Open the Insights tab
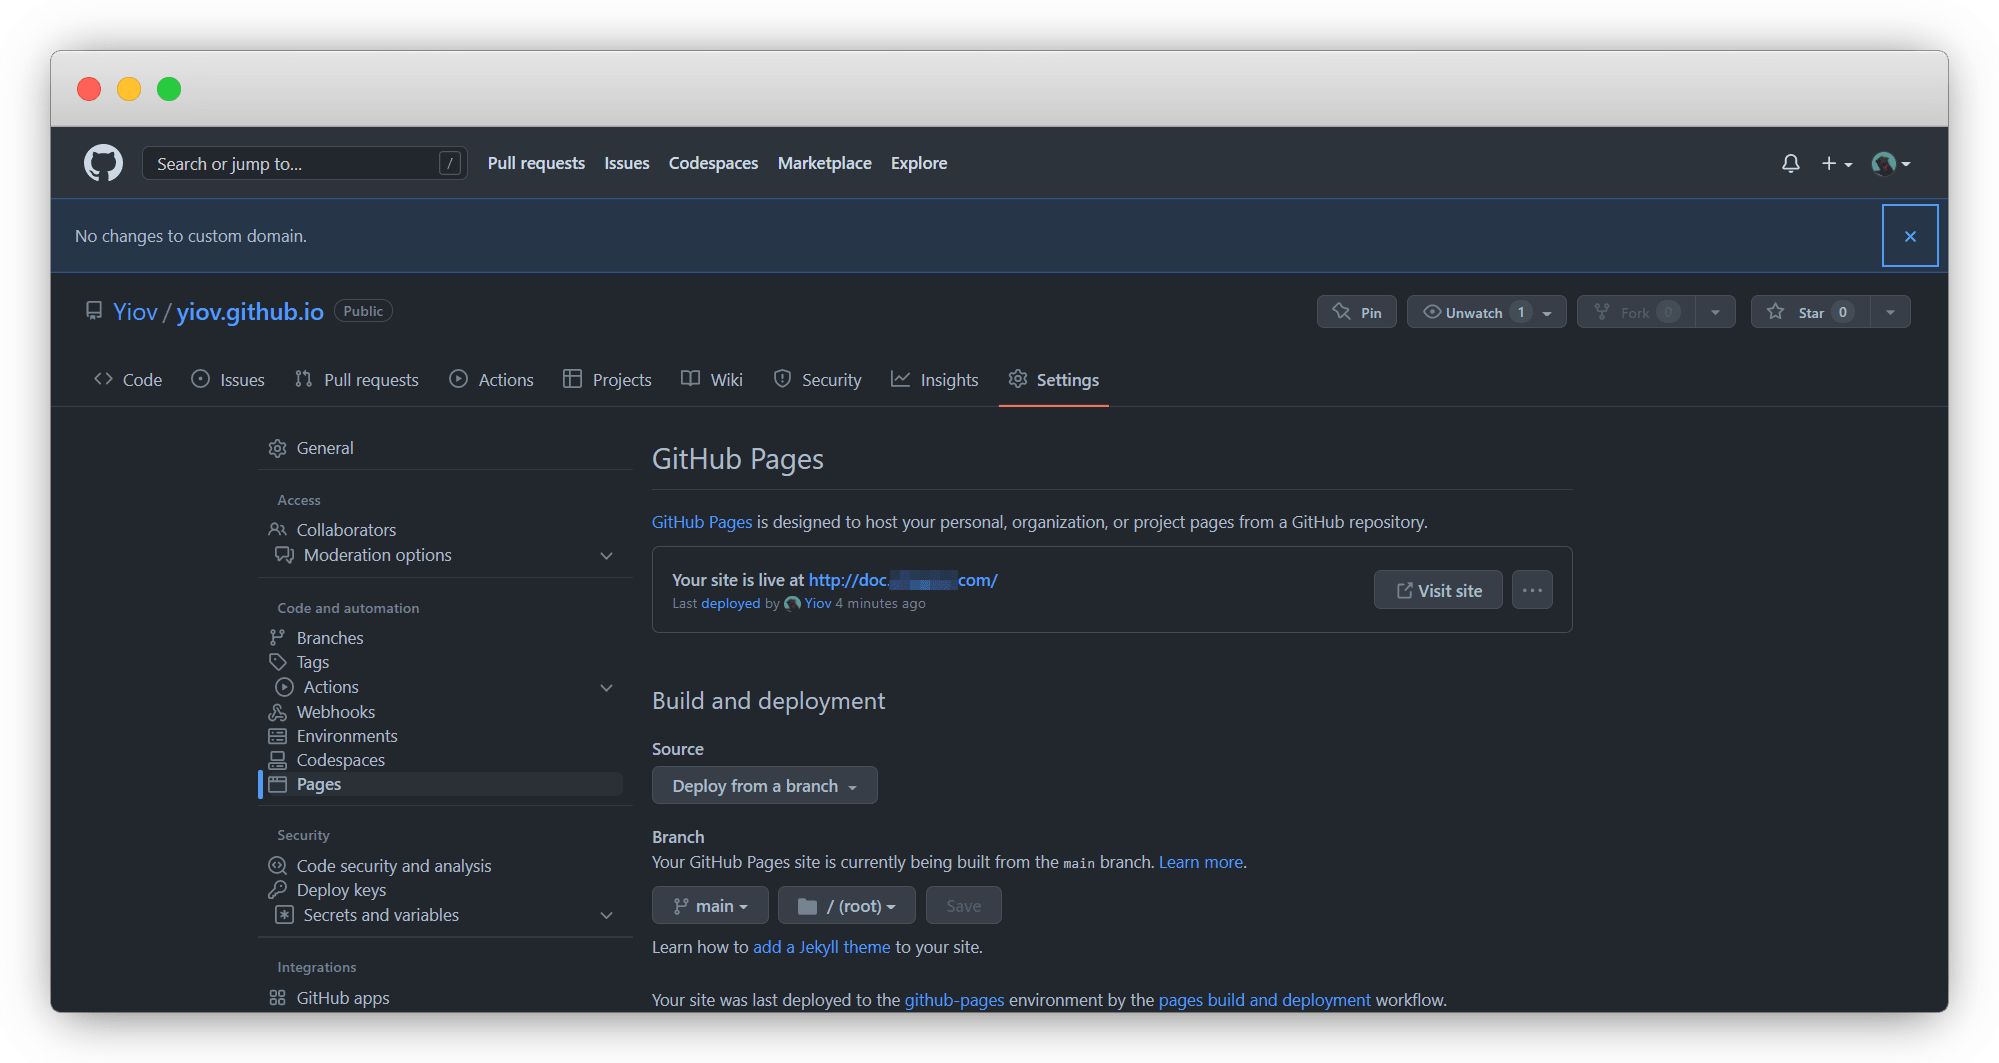Viewport: 1999px width, 1063px height. (x=935, y=380)
